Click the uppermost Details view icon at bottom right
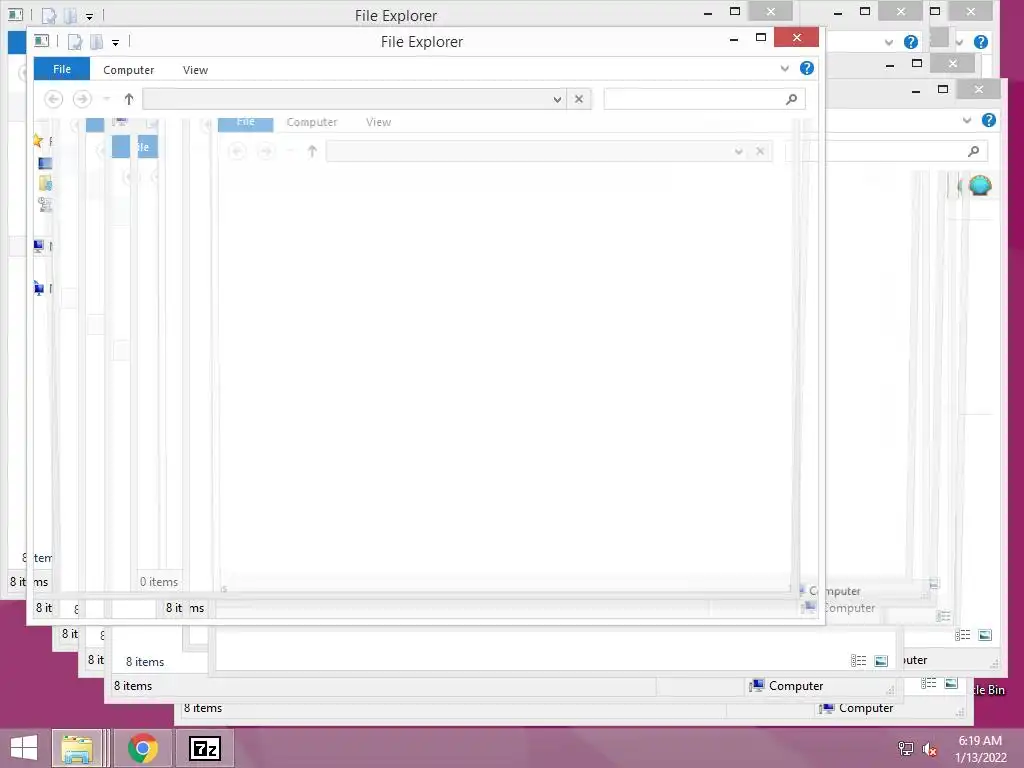 [963, 635]
